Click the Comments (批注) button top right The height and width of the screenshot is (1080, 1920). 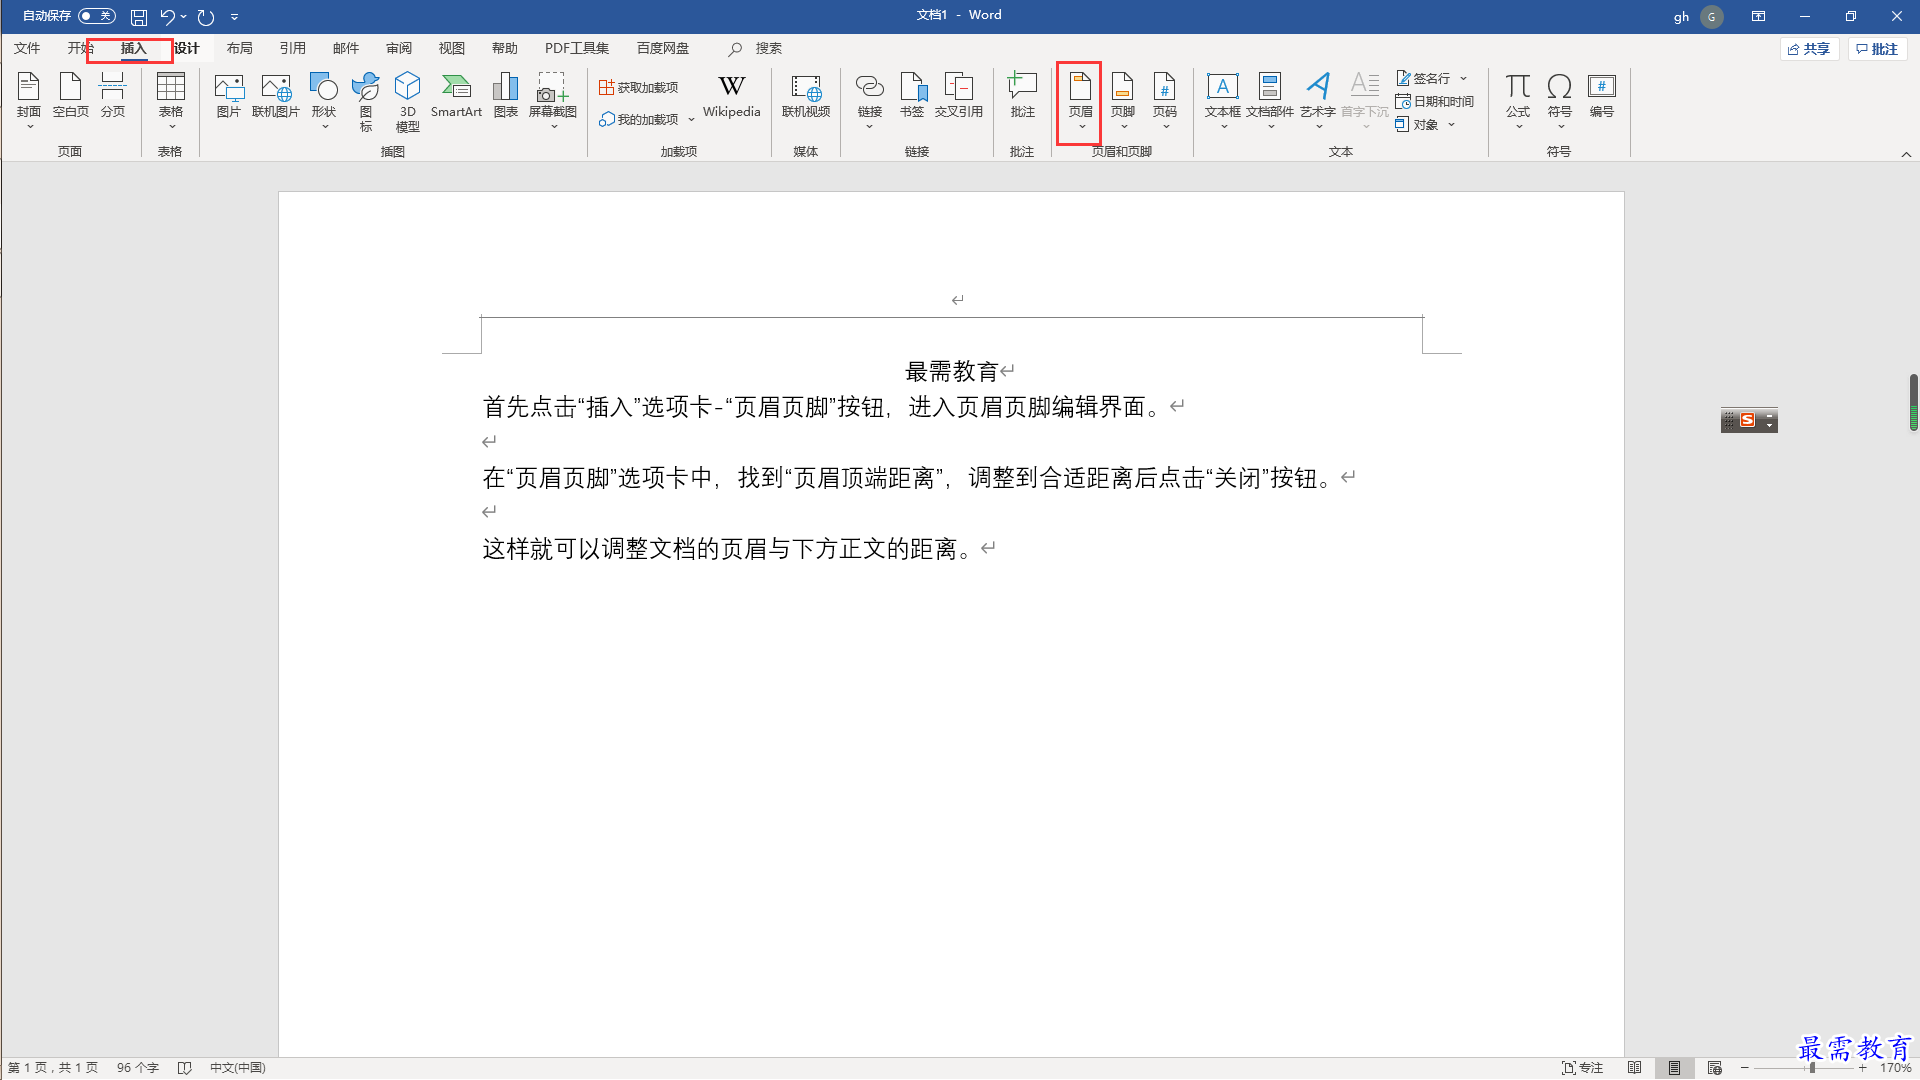tap(1877, 49)
